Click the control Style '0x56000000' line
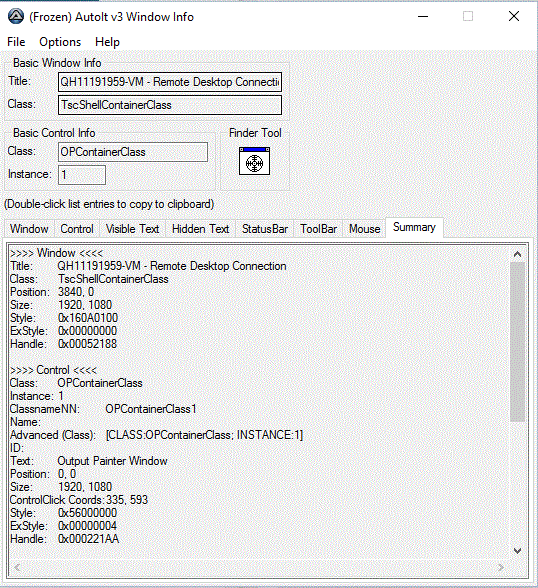 [63, 513]
